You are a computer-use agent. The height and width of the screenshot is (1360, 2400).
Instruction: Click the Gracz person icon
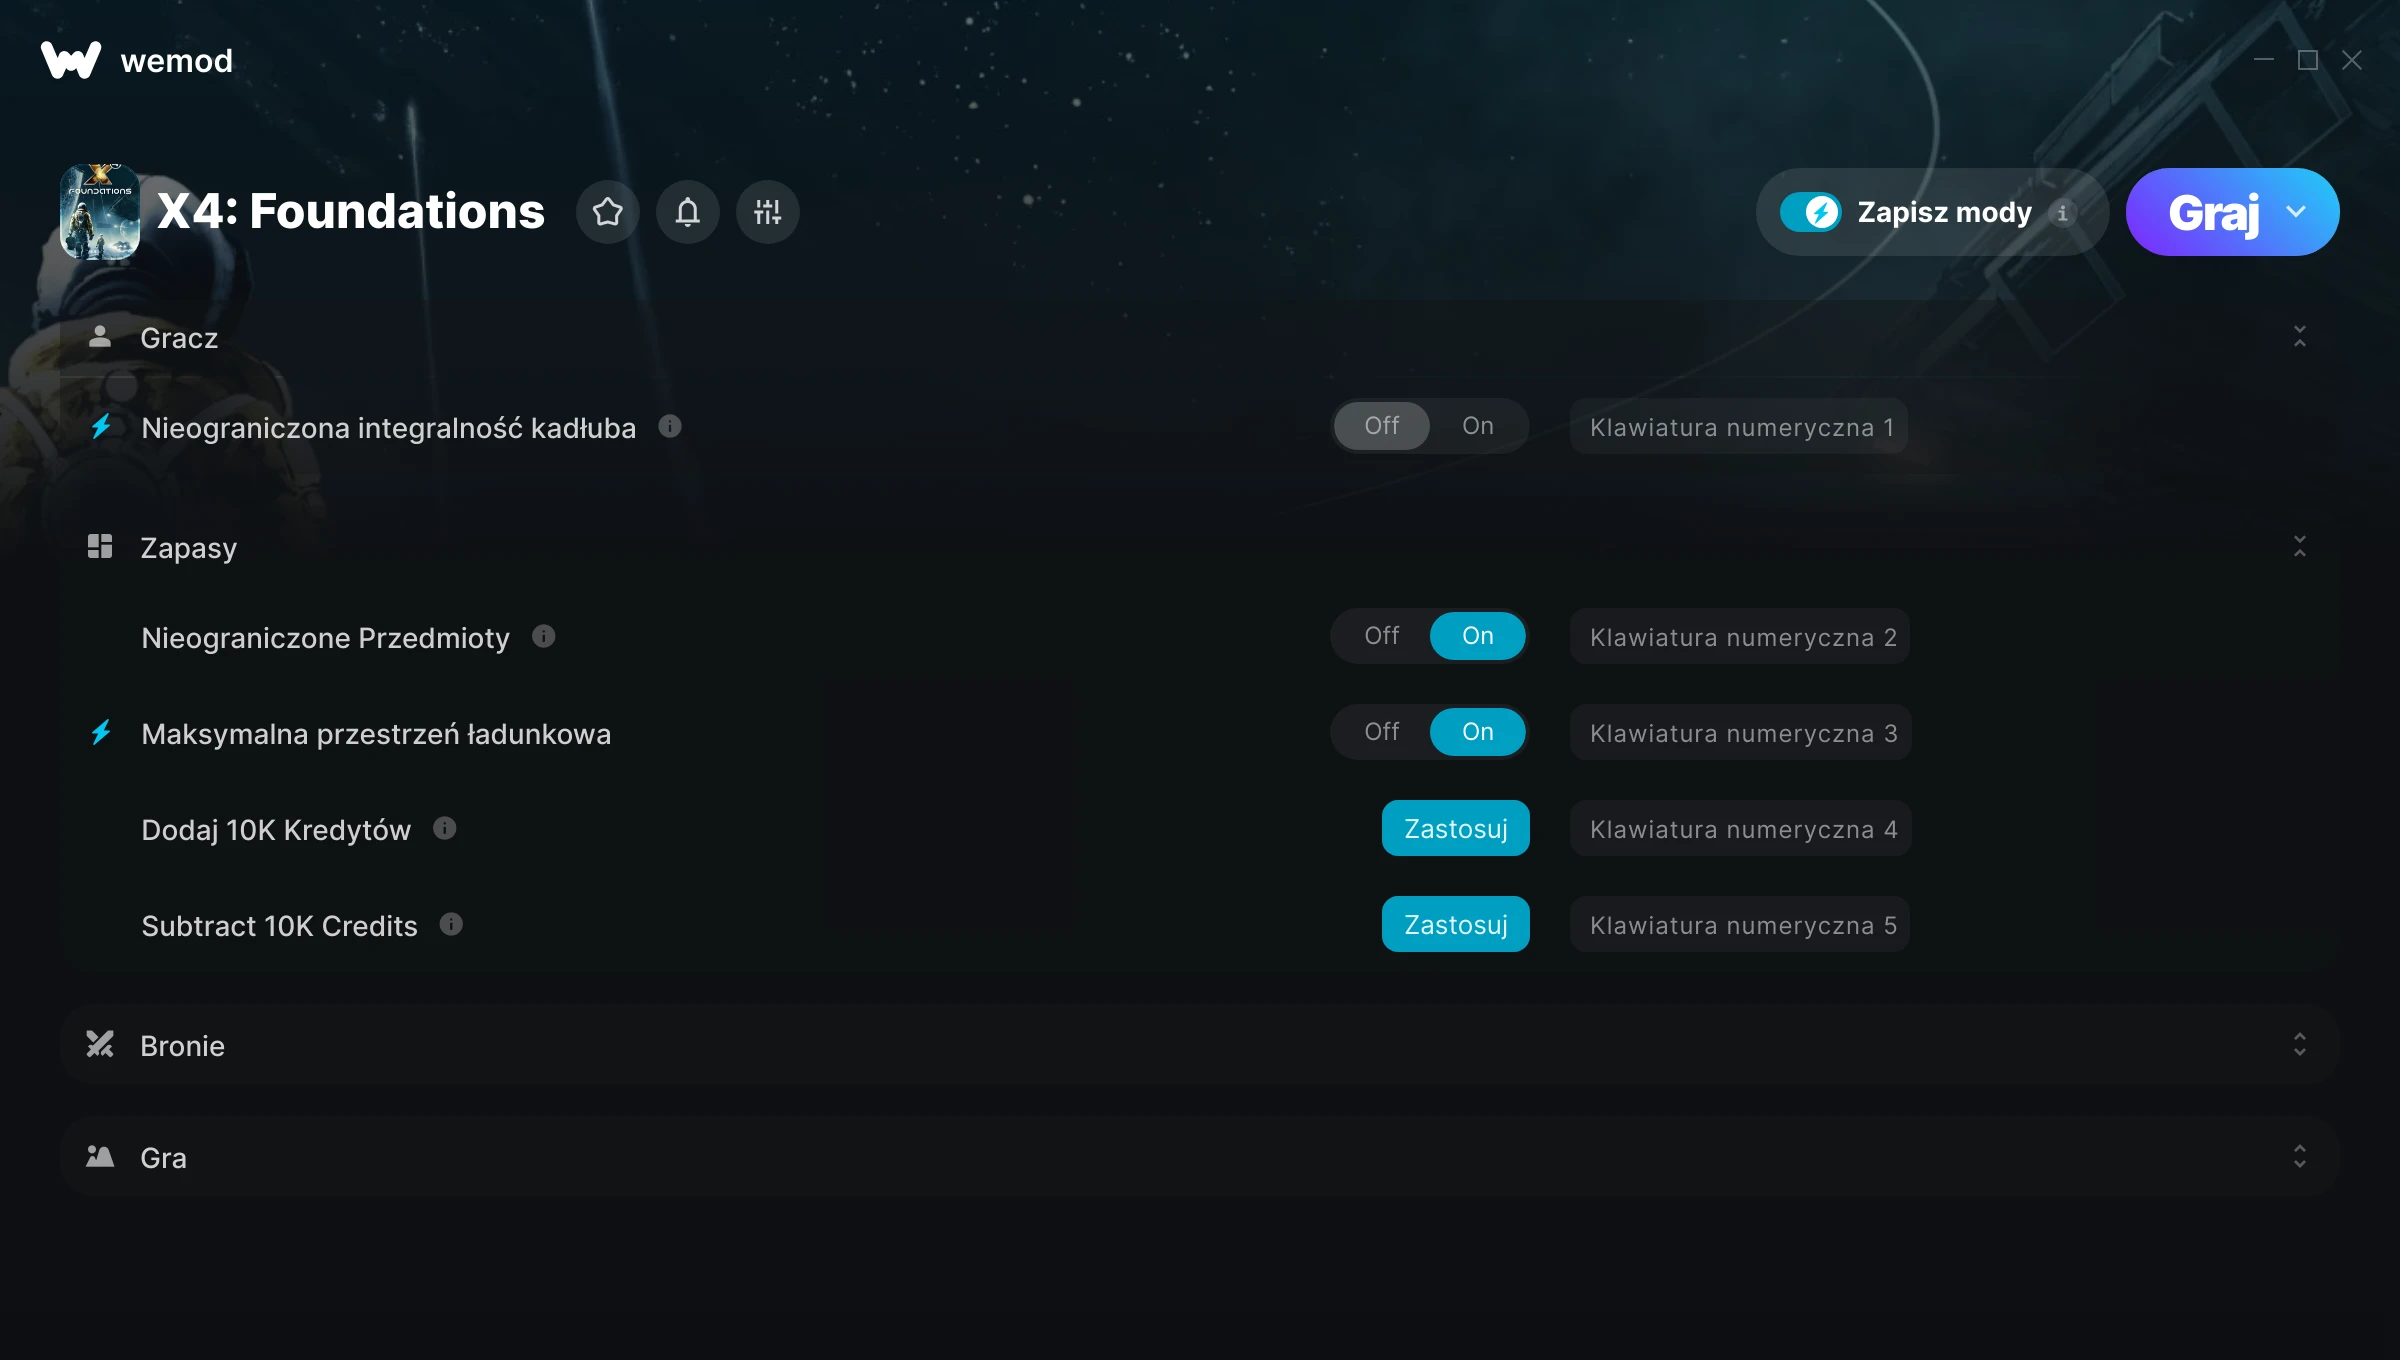click(100, 337)
